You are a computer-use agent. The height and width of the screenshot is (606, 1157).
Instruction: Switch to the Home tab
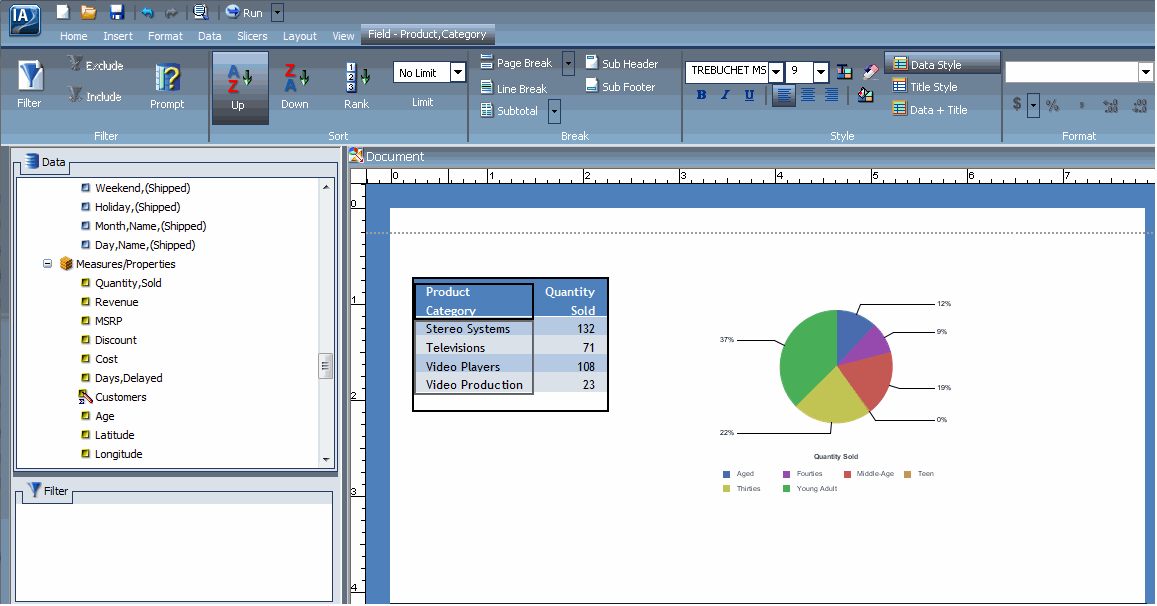click(x=74, y=35)
